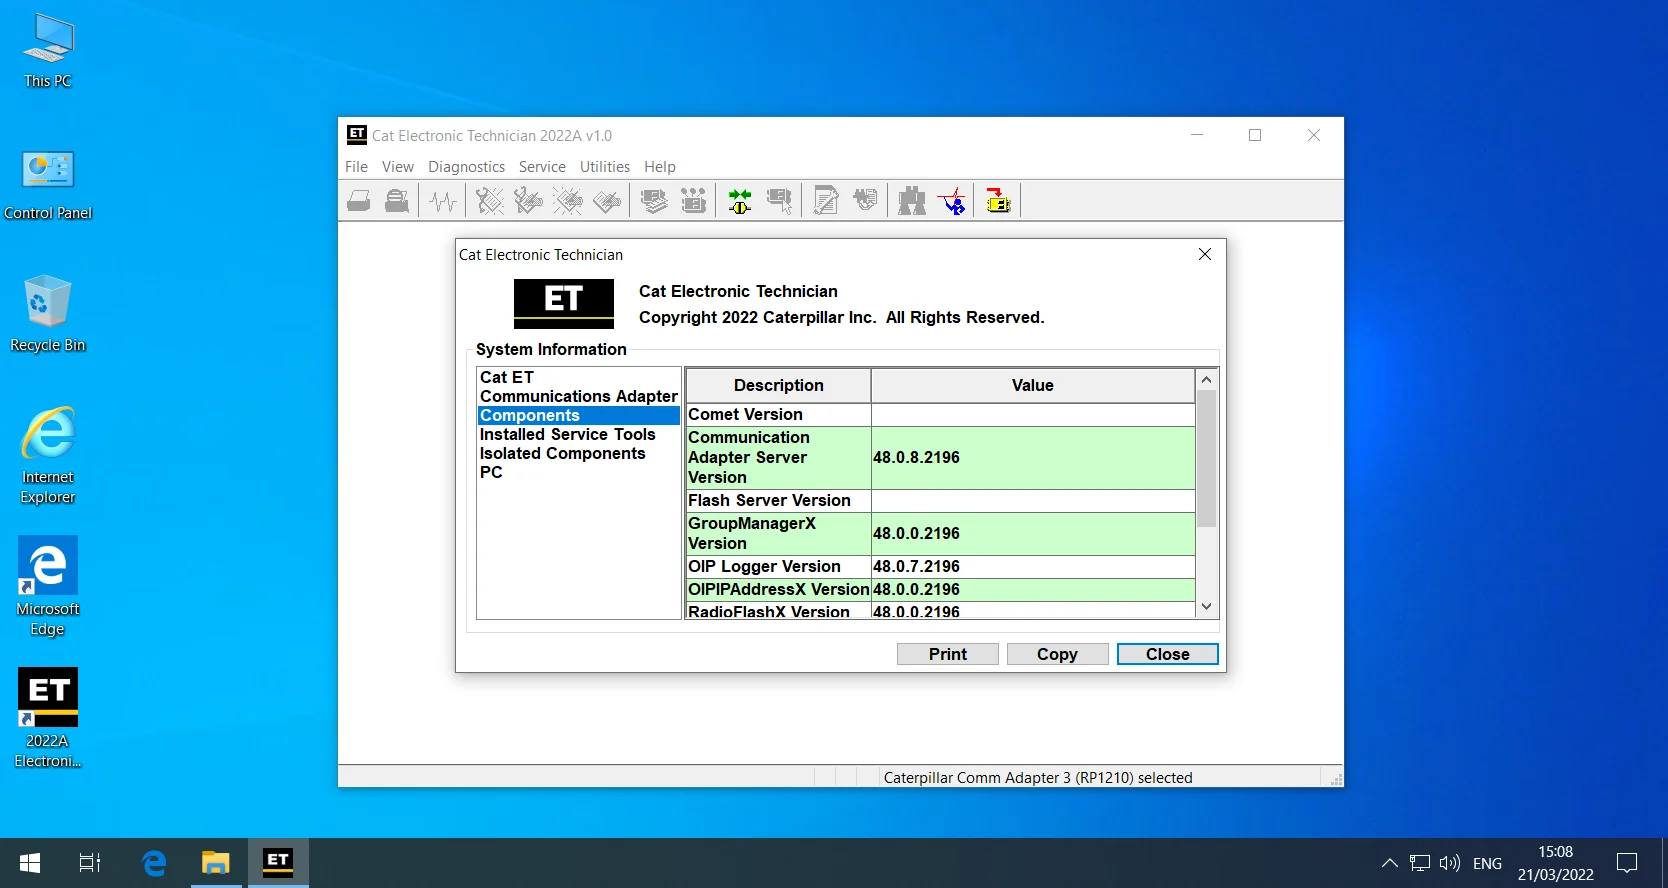
Task: Click the printer icon in toolbar
Action: pyautogui.click(x=359, y=201)
